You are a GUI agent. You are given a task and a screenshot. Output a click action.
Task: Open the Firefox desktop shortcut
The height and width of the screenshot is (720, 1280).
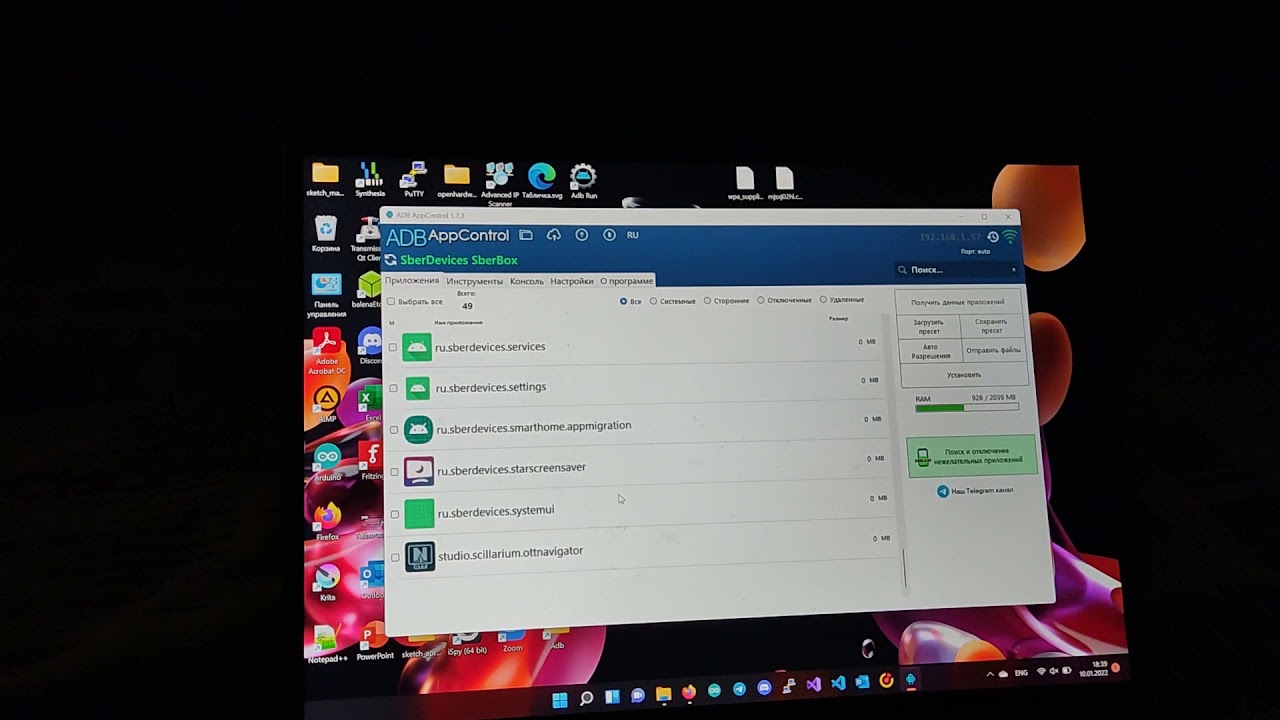[327, 522]
